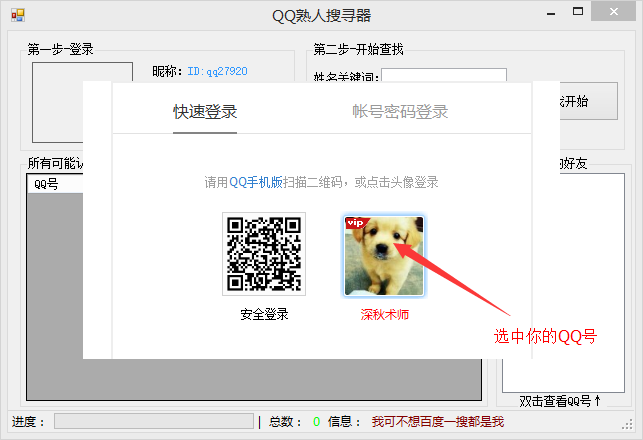
Task: Click the 昵称 label
Action: [x=167, y=71]
